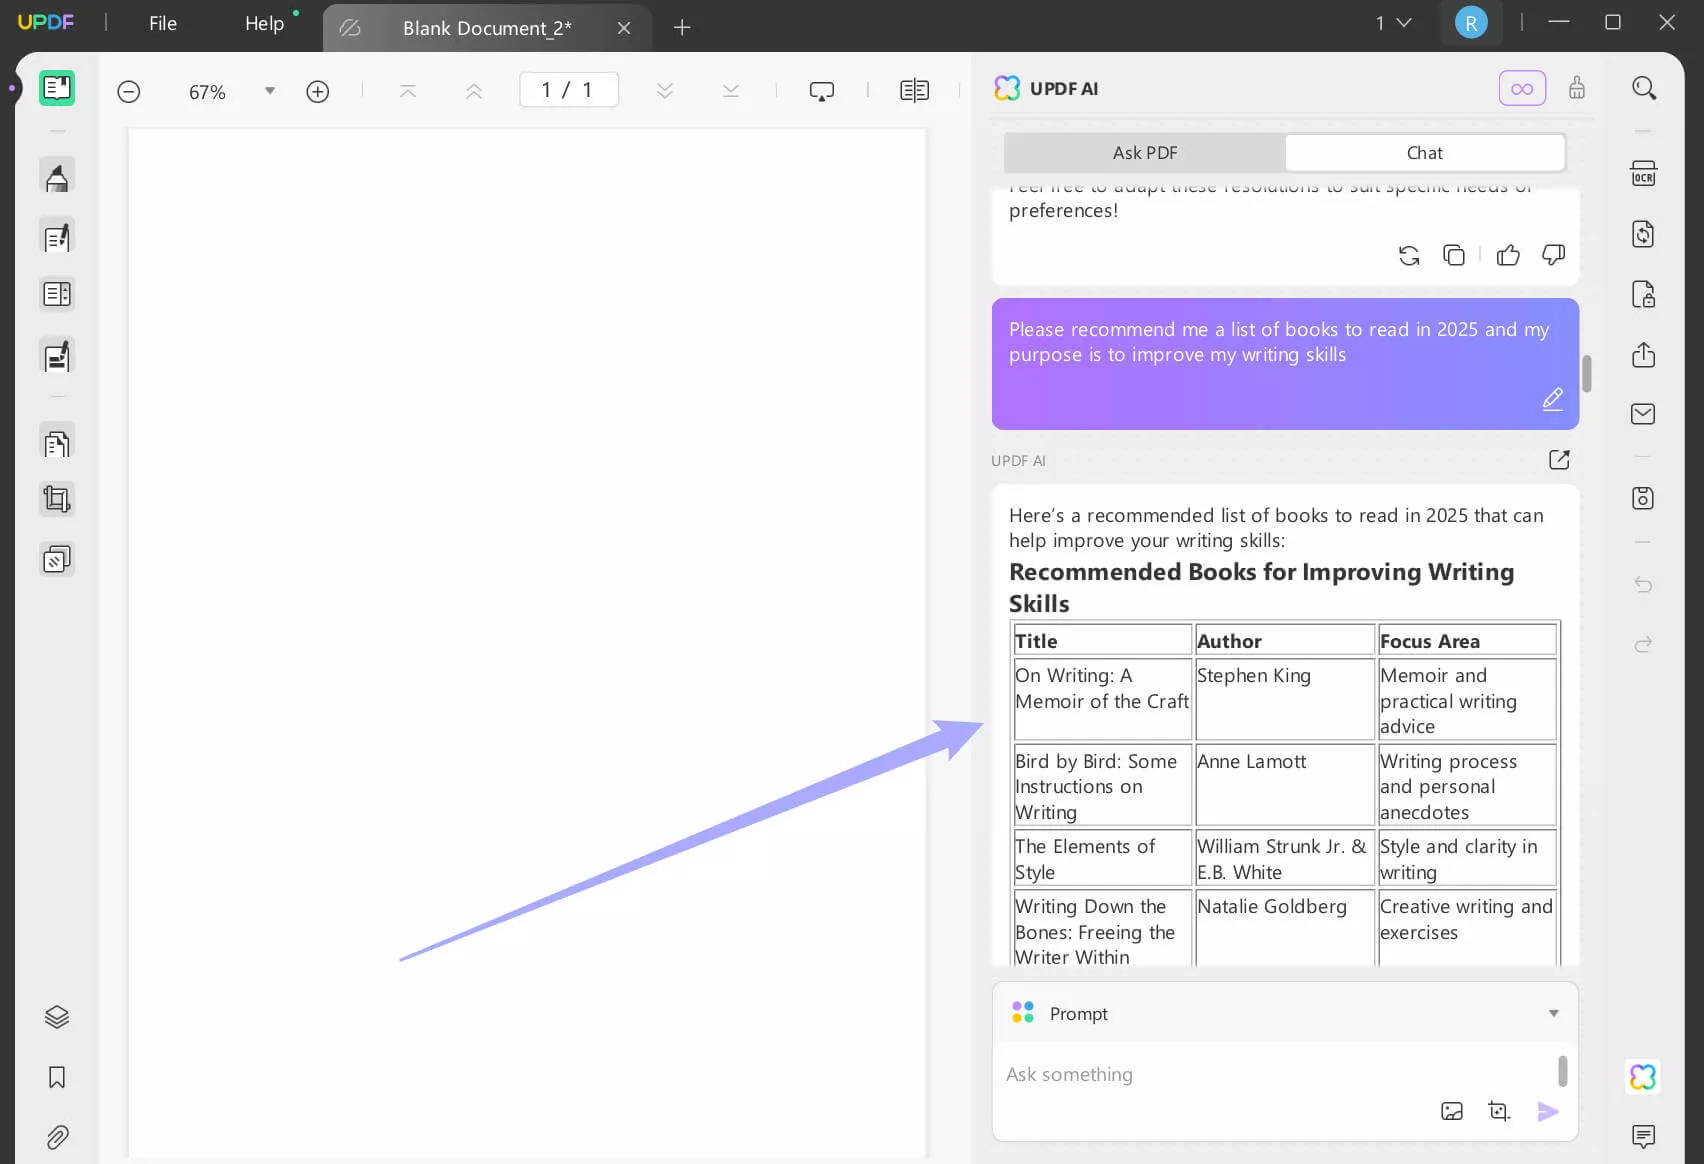Image resolution: width=1704 pixels, height=1164 pixels.
Task: Open the Bookmarks panel
Action: 57,1077
